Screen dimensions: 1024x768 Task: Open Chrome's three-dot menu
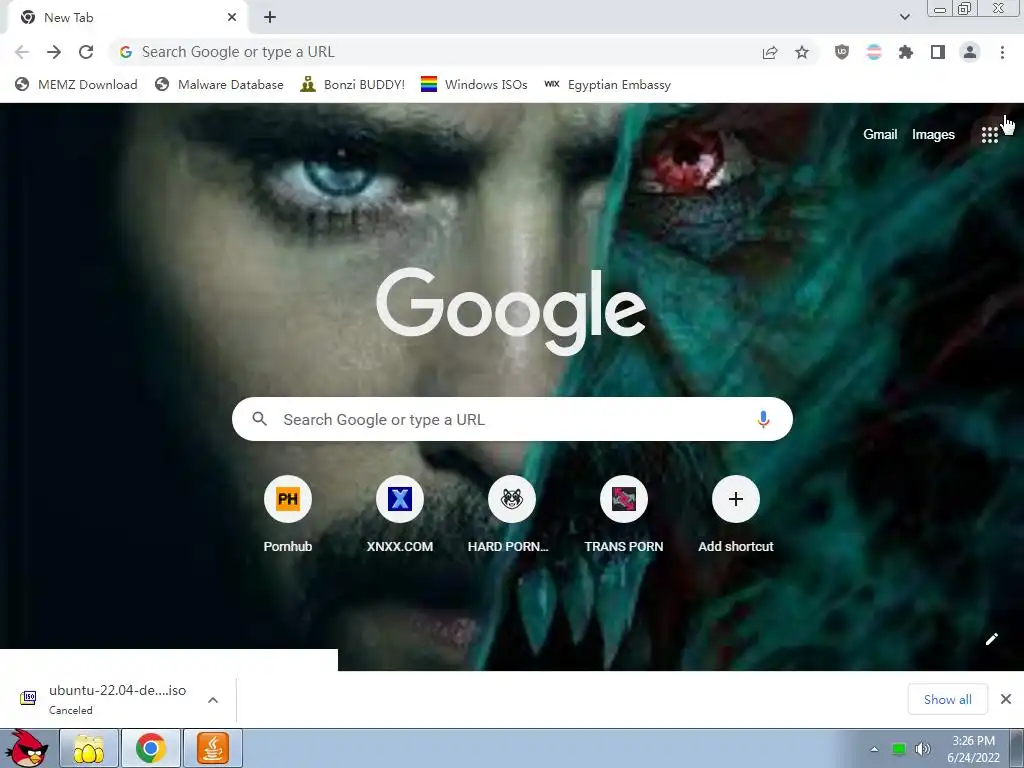click(1002, 52)
